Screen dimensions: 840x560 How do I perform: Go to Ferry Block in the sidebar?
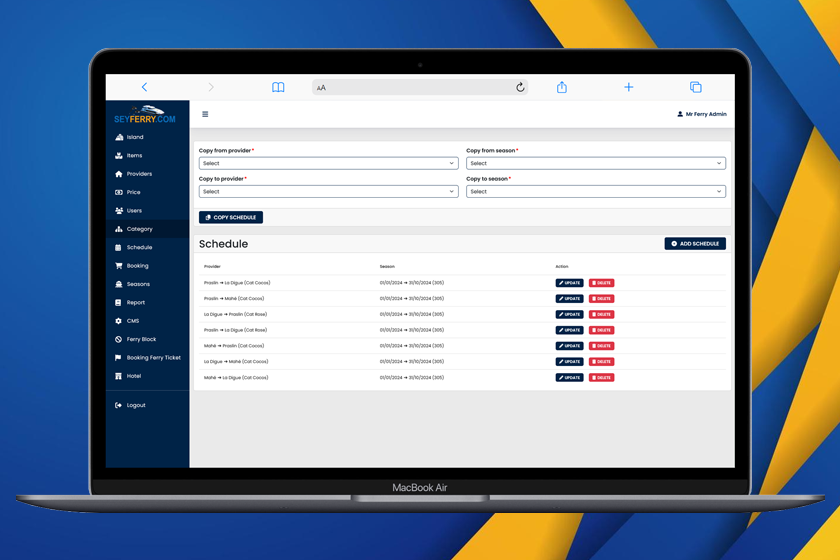[141, 339]
